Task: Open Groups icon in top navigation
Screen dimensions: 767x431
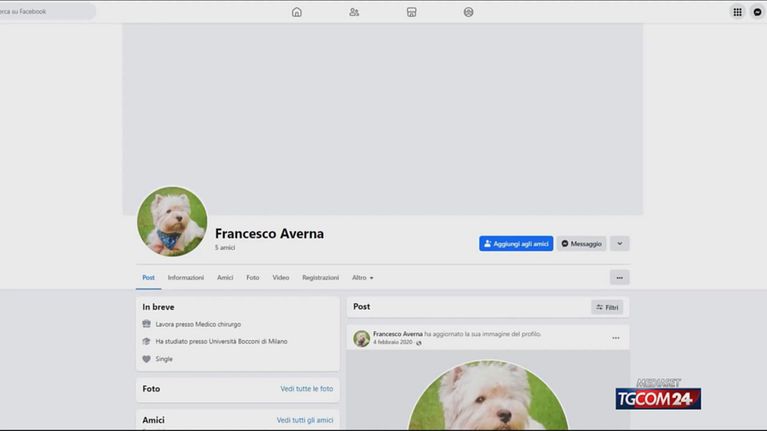Action: point(469,12)
